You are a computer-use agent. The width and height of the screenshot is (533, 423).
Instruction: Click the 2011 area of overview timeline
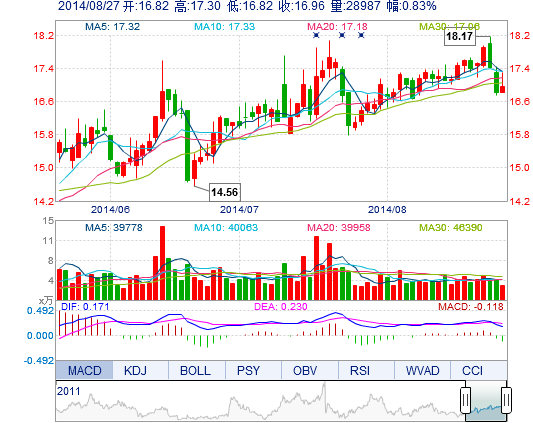pos(69,391)
